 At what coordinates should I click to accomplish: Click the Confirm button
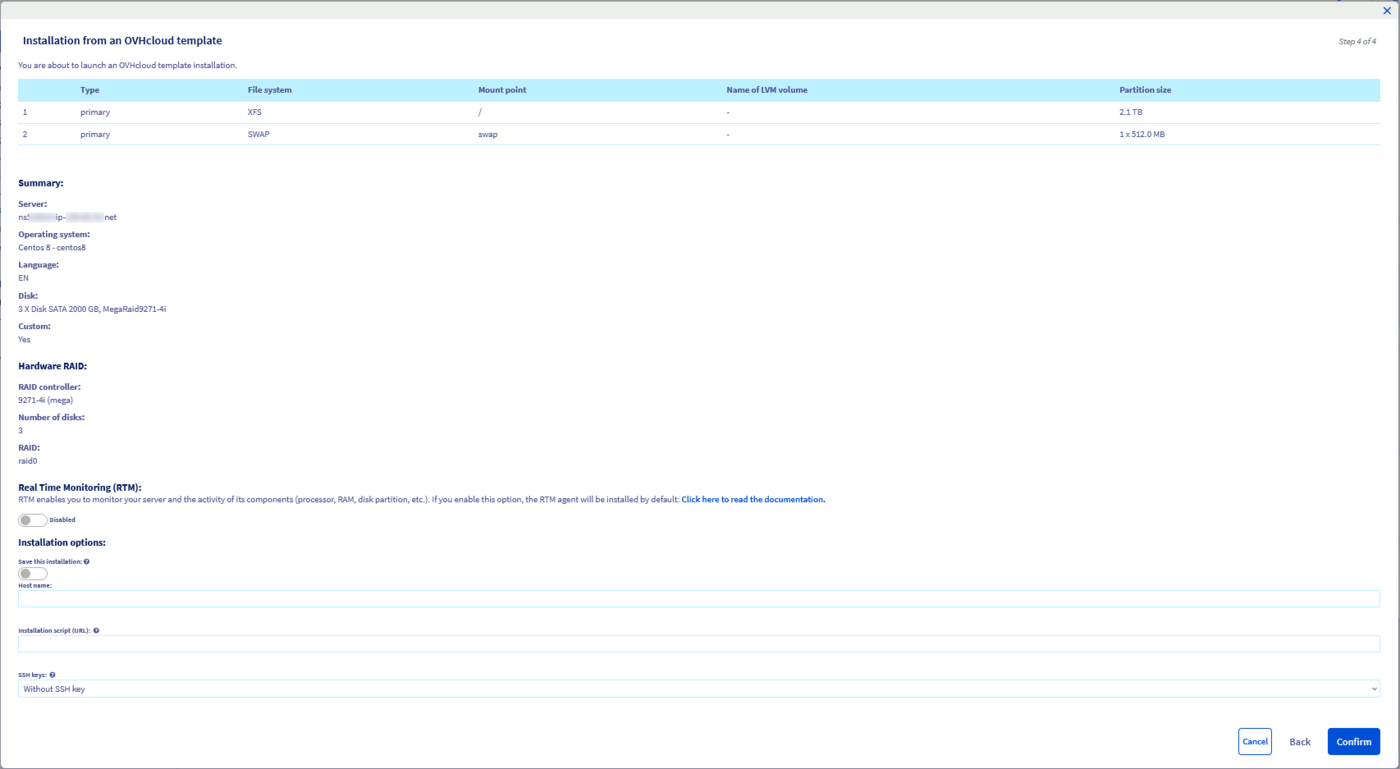click(1353, 742)
